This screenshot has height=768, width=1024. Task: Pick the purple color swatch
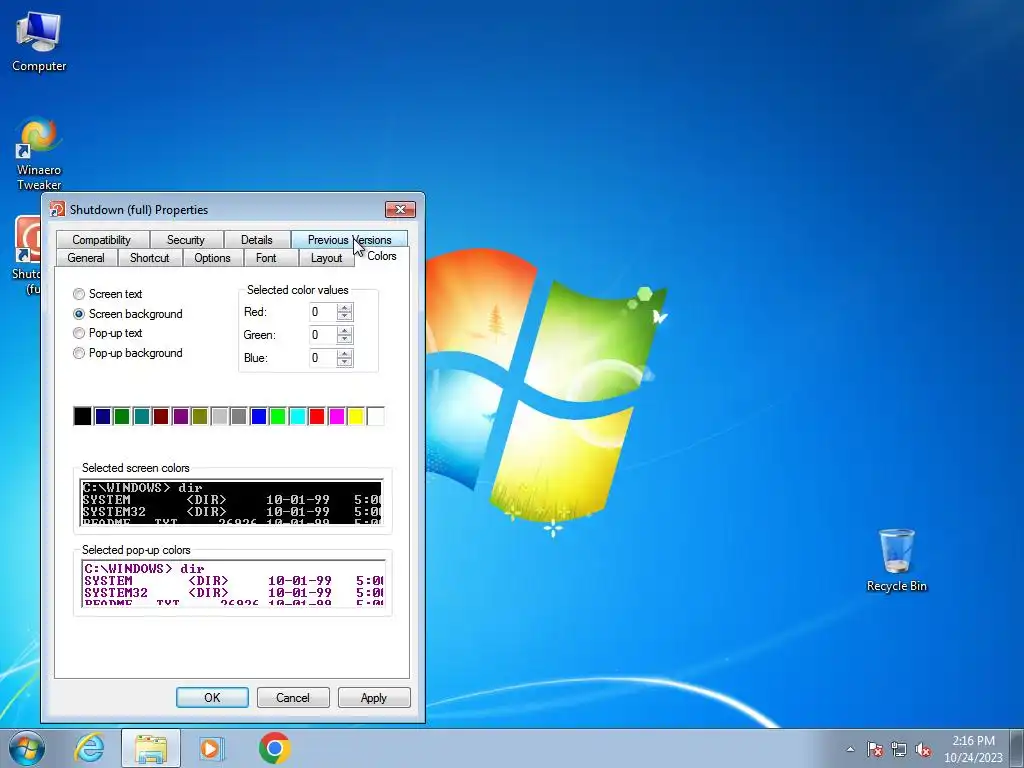click(181, 416)
